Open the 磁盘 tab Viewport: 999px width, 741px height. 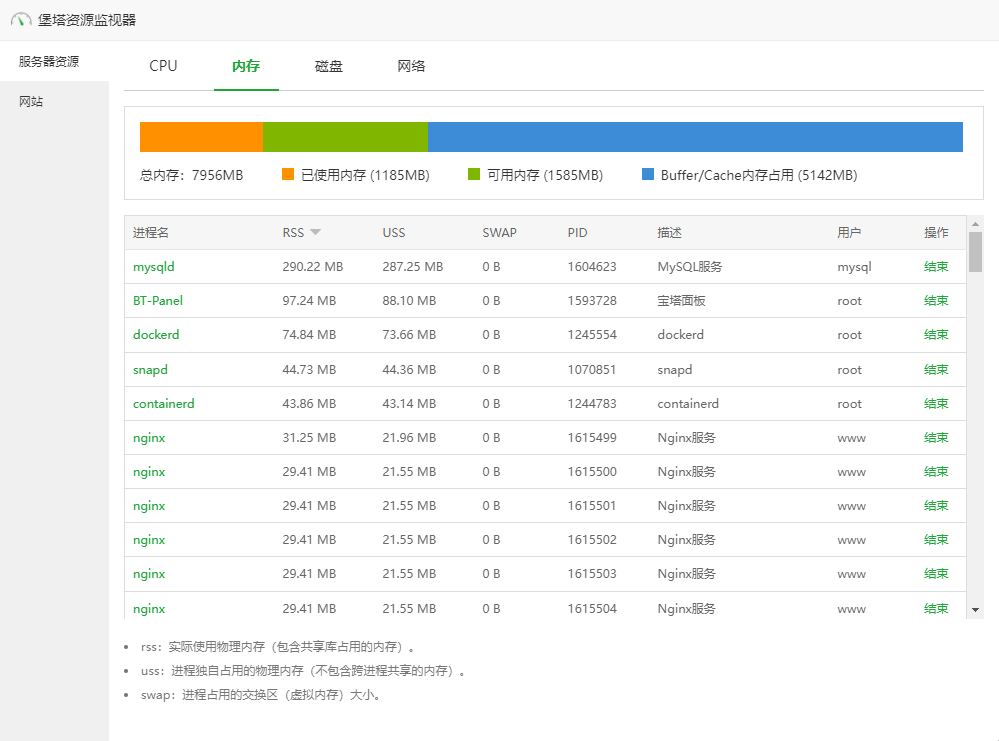point(329,66)
